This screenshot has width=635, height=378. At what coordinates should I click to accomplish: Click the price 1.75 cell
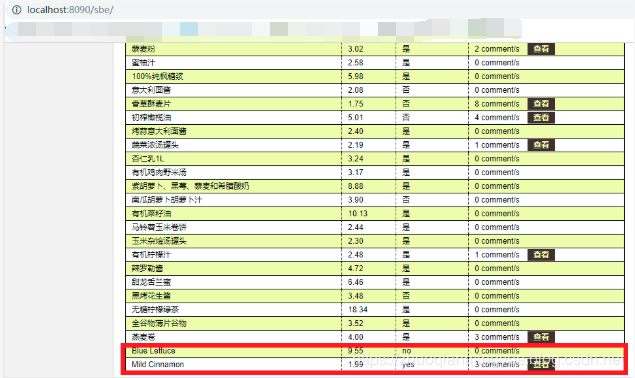coord(356,104)
